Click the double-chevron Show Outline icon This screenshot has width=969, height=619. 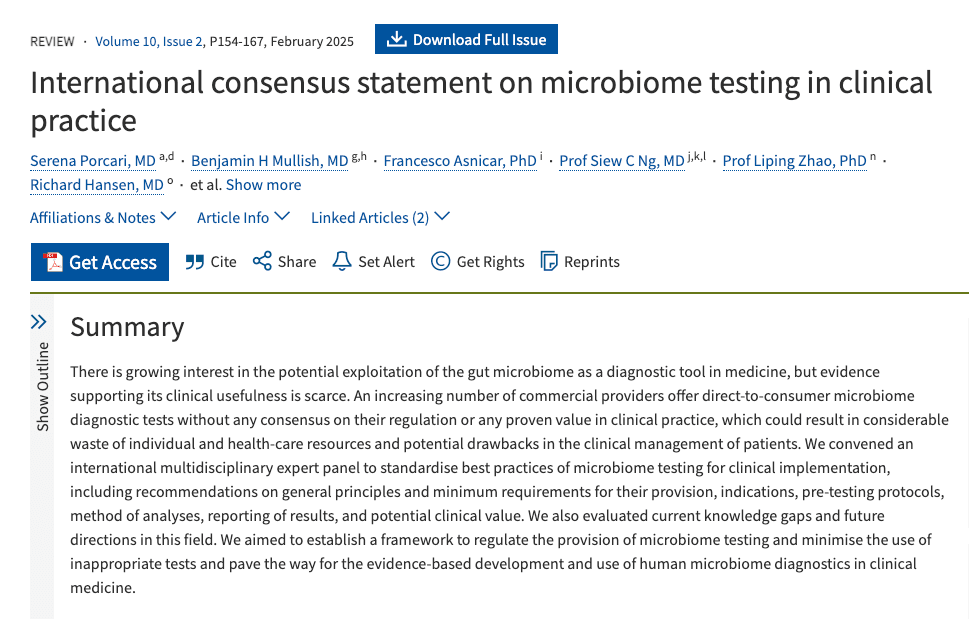39,322
